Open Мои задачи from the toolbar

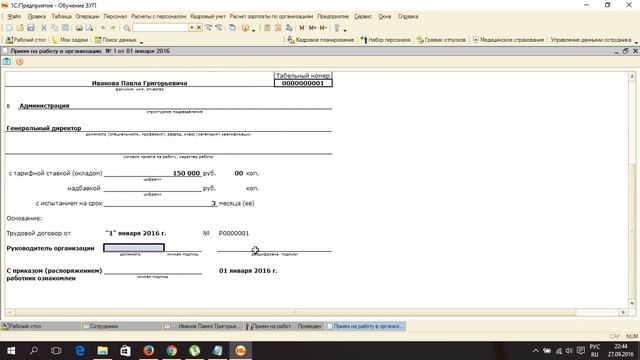[x=70, y=40]
